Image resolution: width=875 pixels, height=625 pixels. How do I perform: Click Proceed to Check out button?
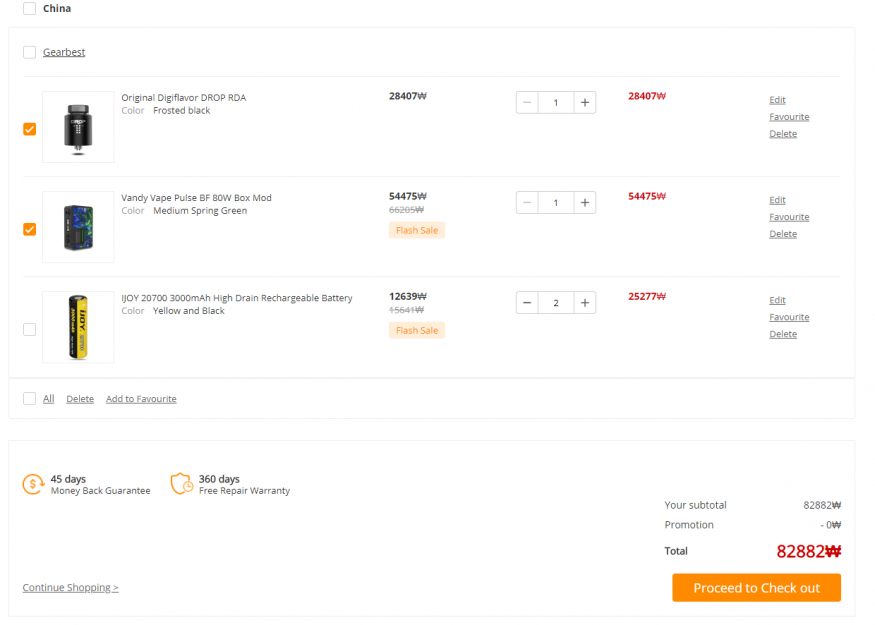point(756,588)
